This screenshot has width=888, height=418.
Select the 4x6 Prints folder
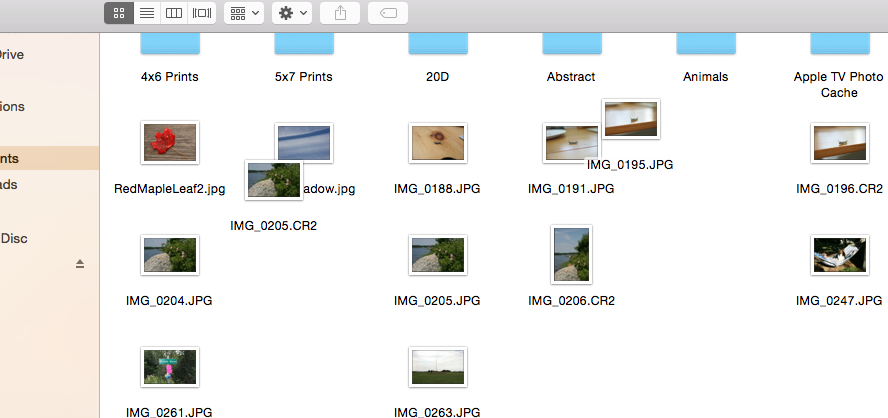click(x=170, y=44)
